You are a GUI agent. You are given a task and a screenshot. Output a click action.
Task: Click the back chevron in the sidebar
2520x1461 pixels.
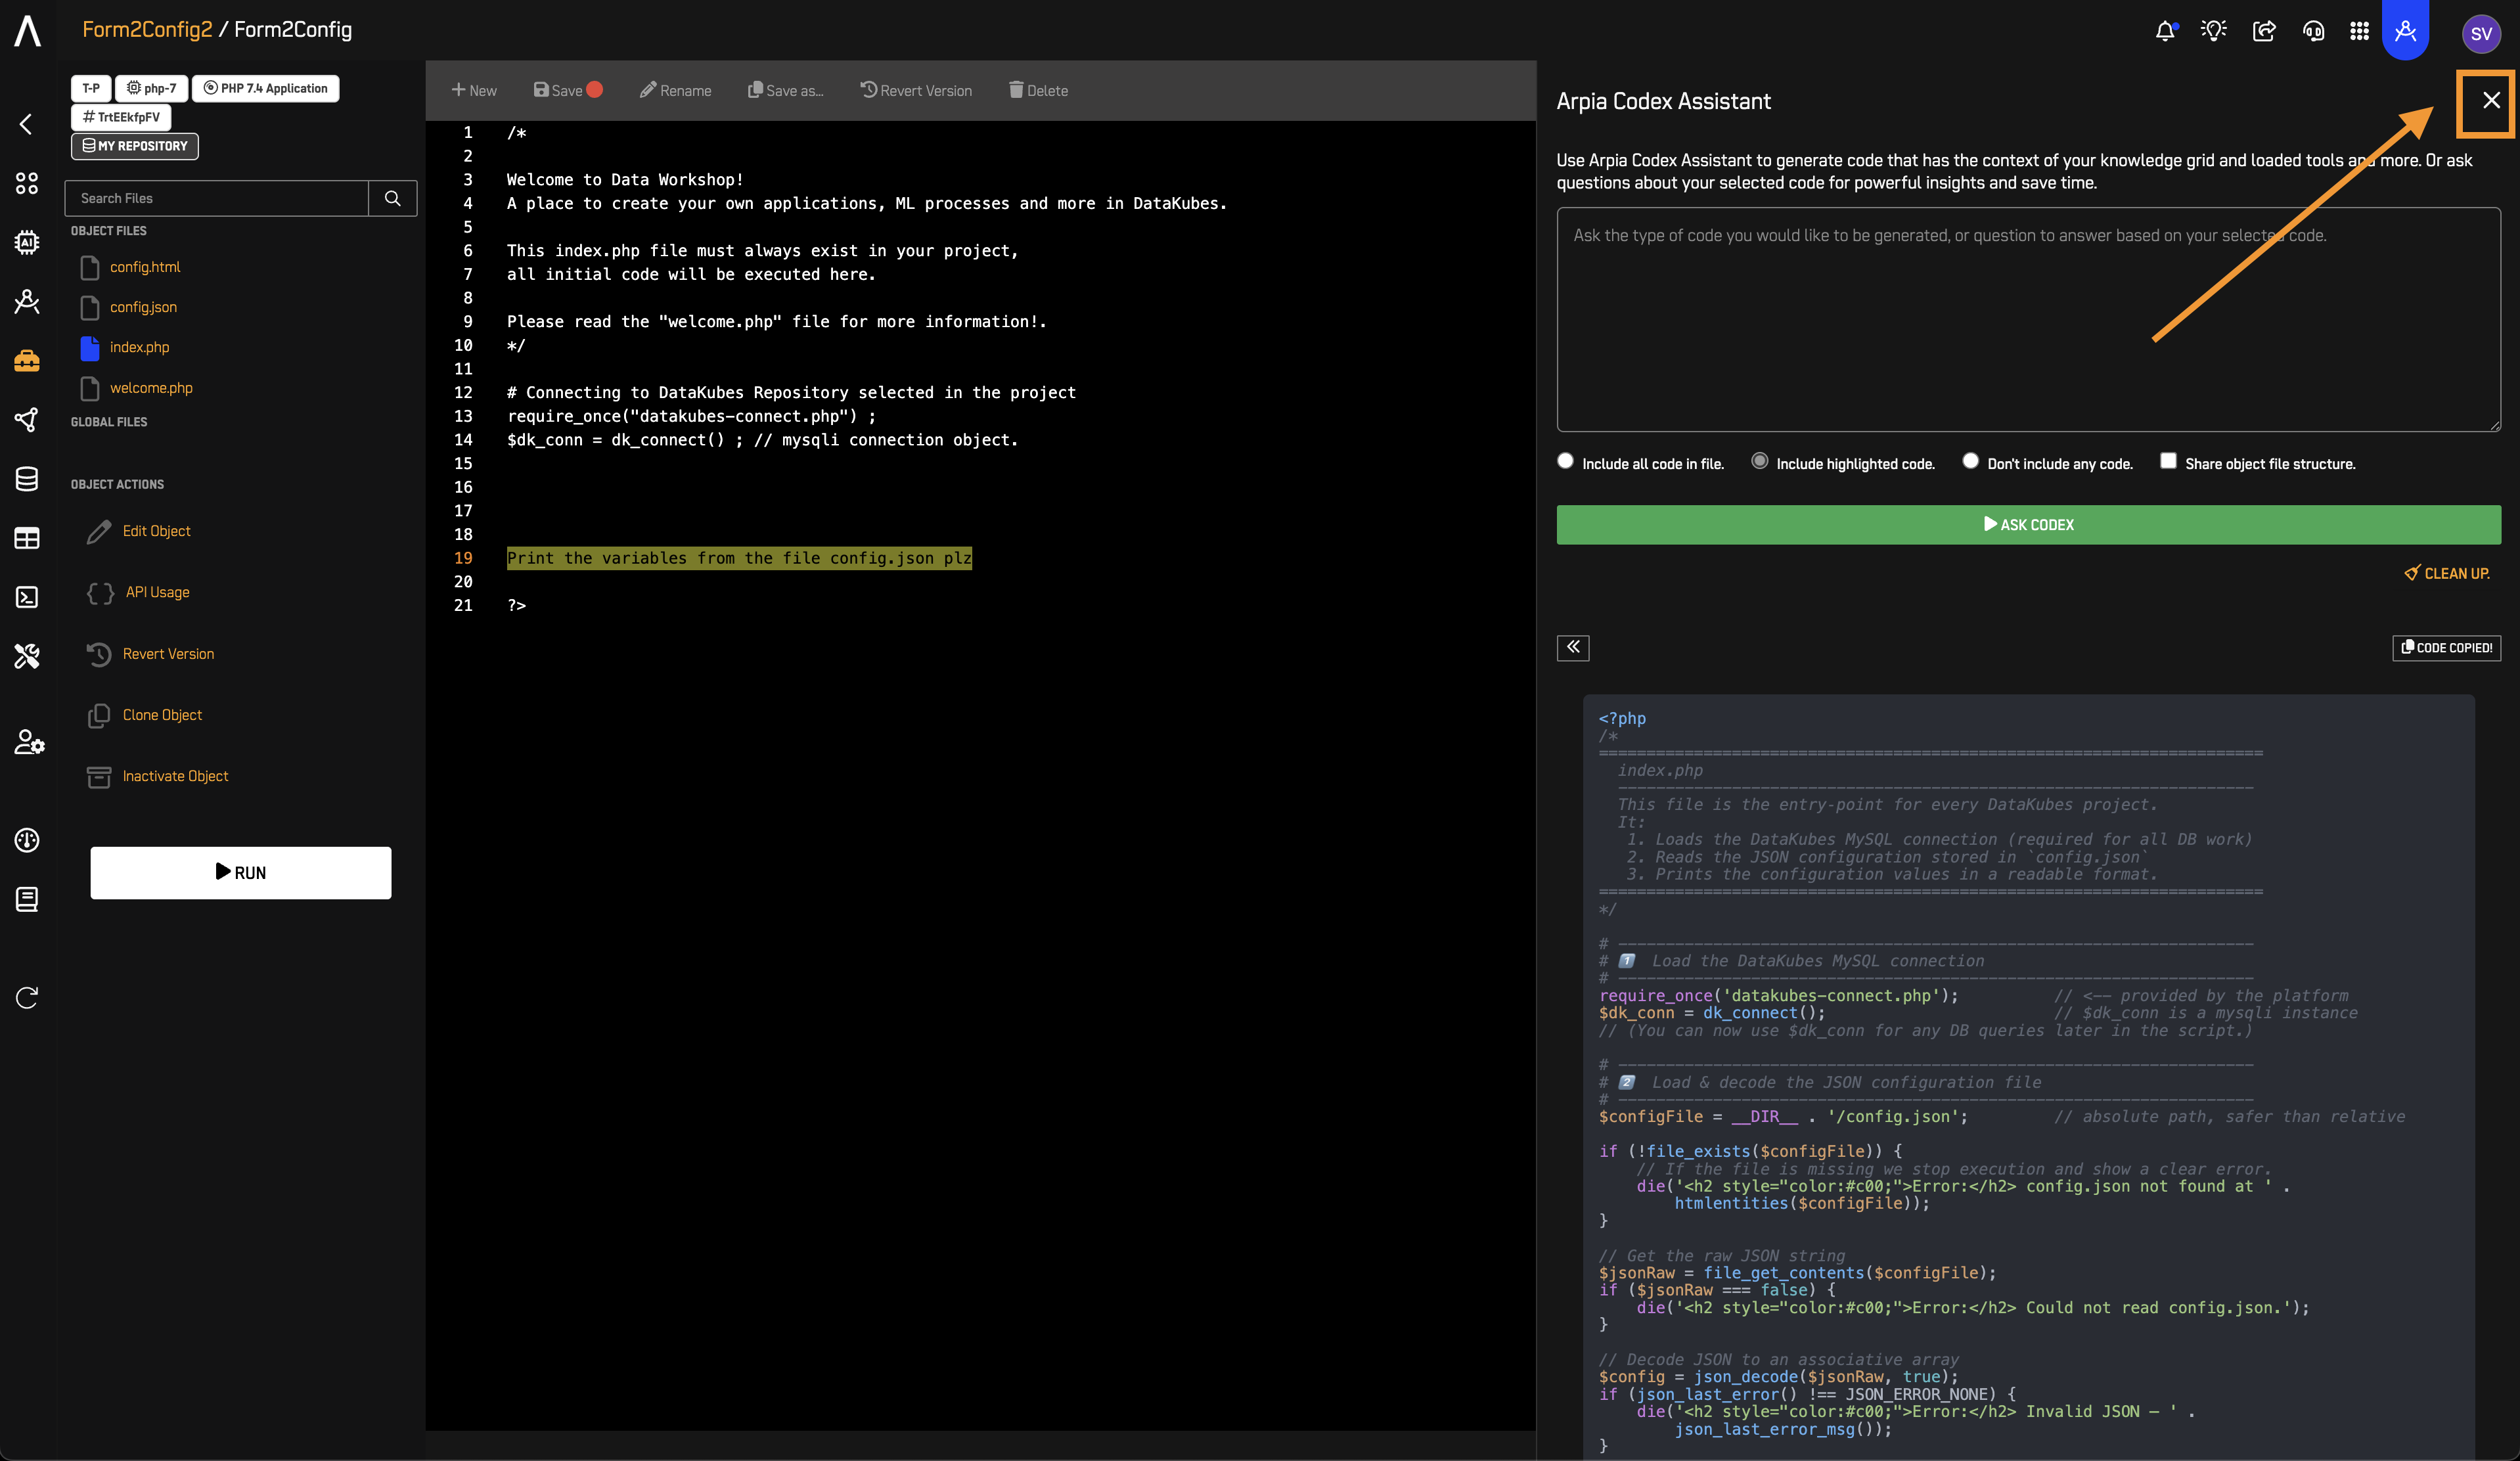pyautogui.click(x=26, y=124)
